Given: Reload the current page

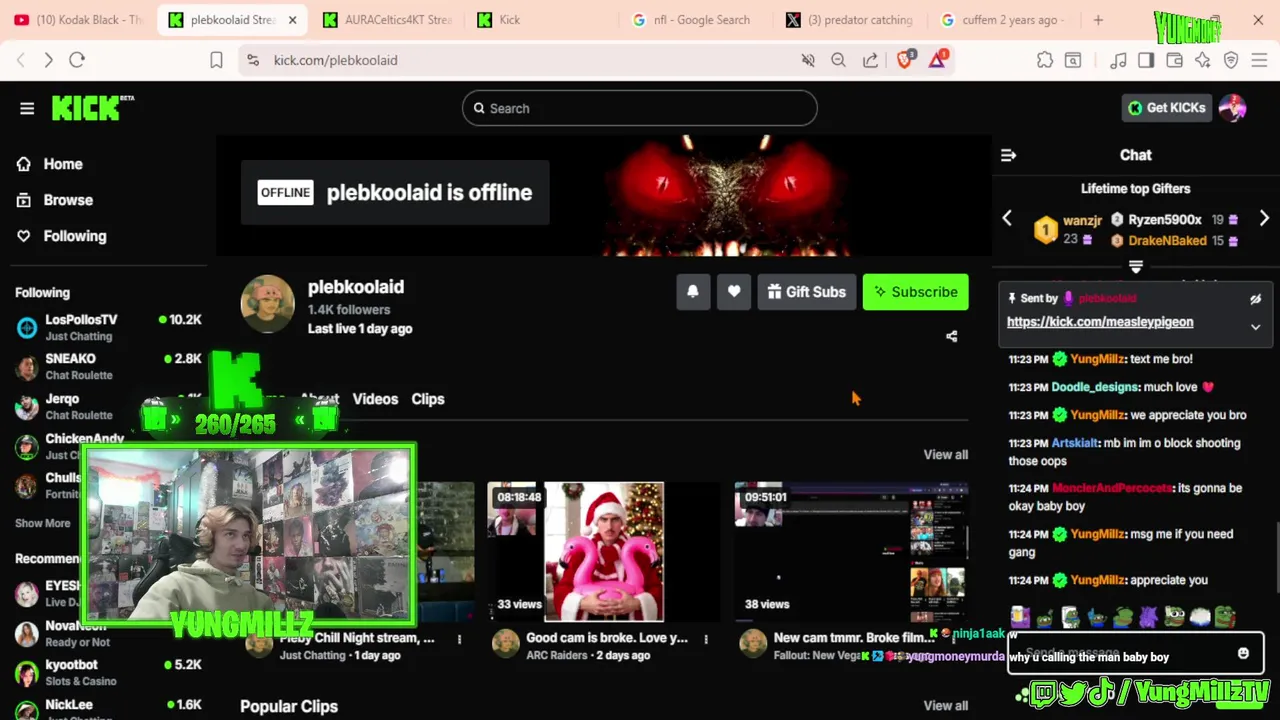Looking at the screenshot, I should [x=77, y=60].
